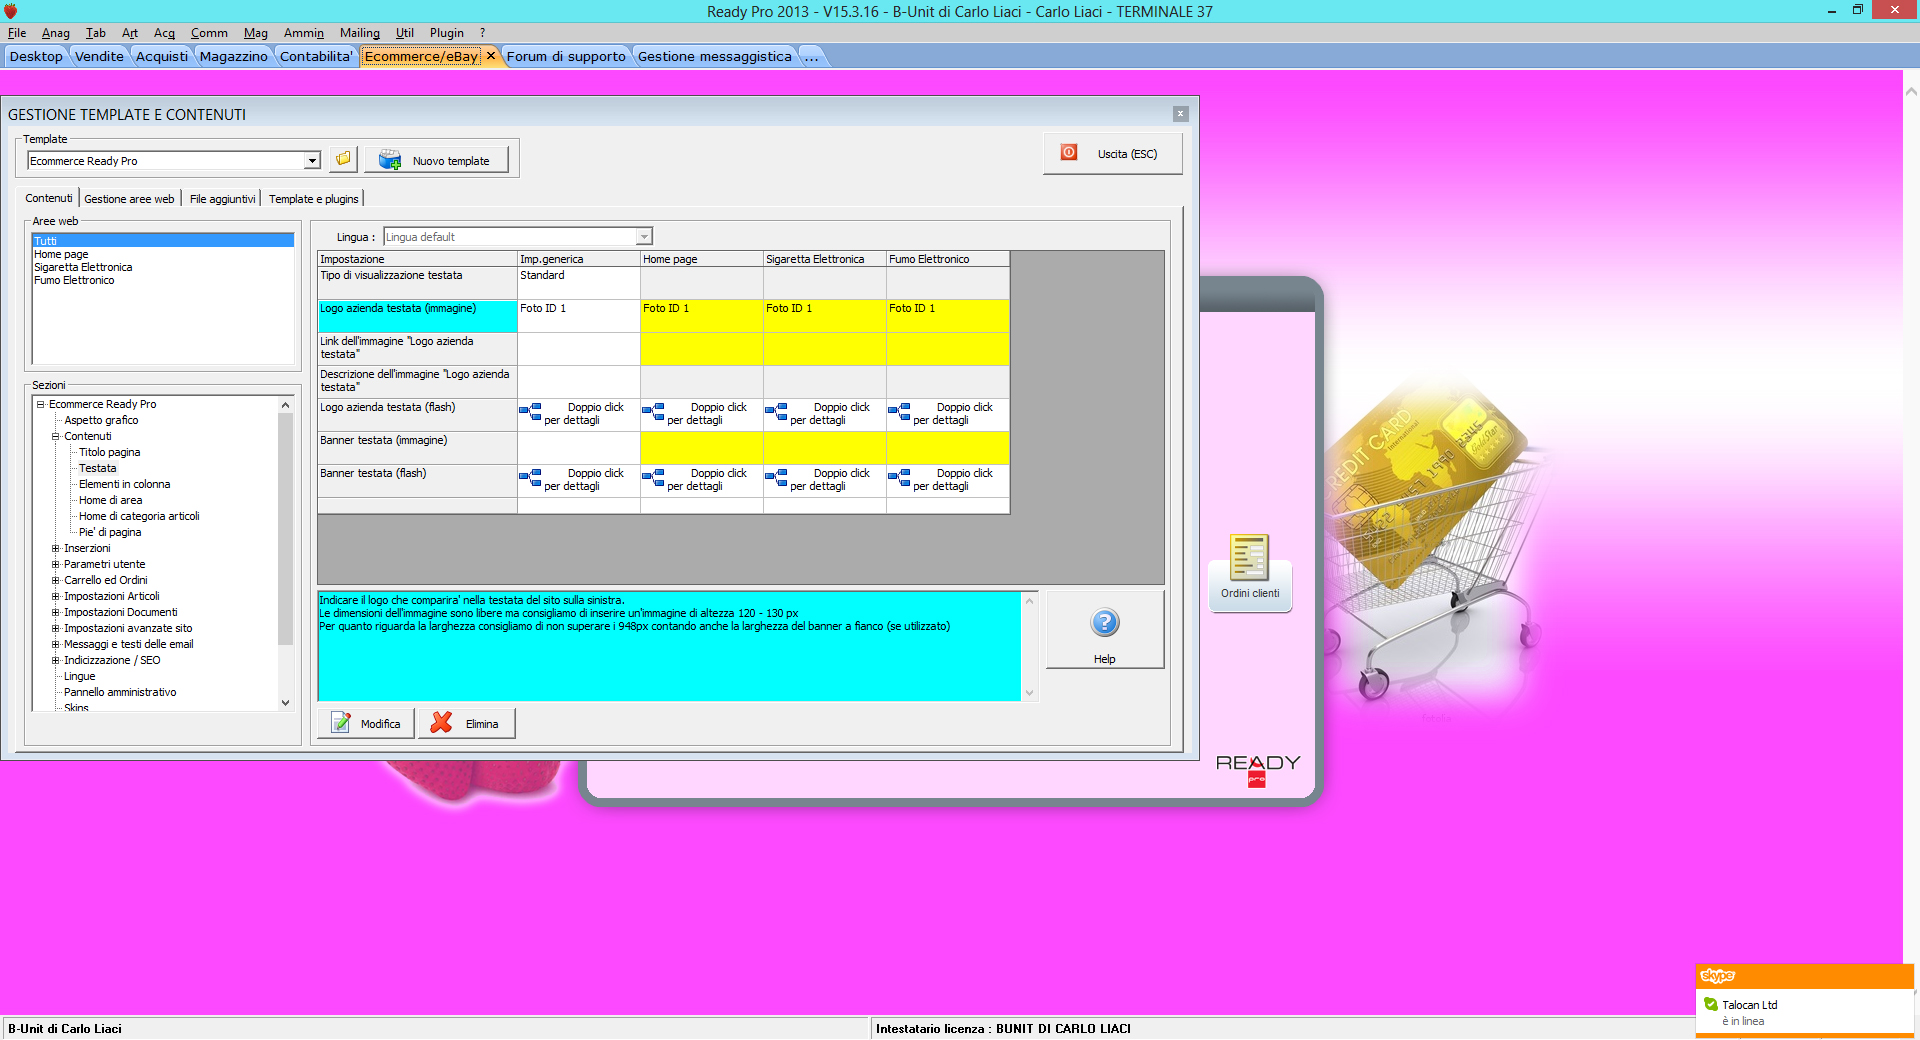Click the Elimina button

pos(467,723)
